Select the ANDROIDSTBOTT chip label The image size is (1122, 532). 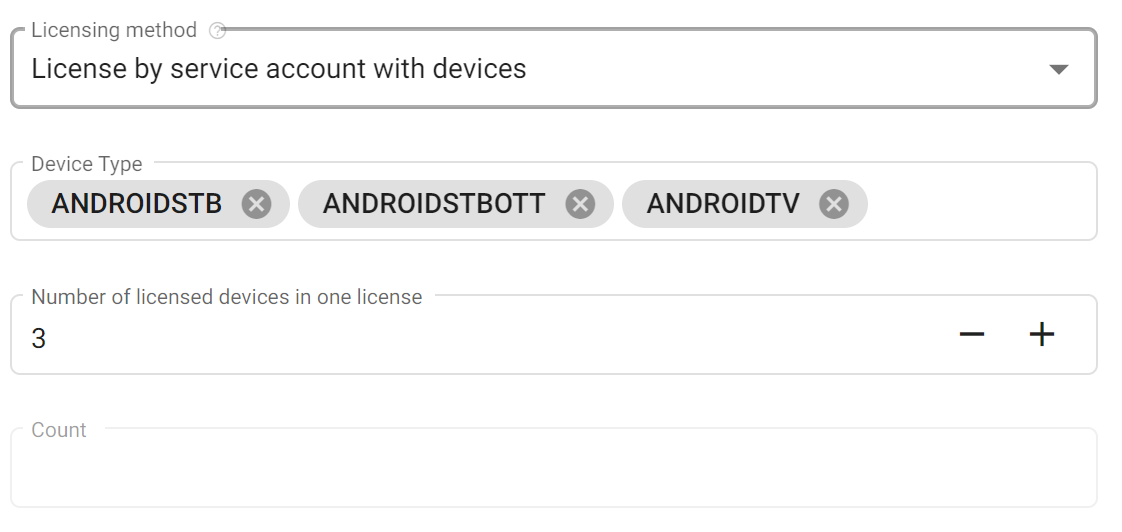pyautogui.click(x=434, y=204)
